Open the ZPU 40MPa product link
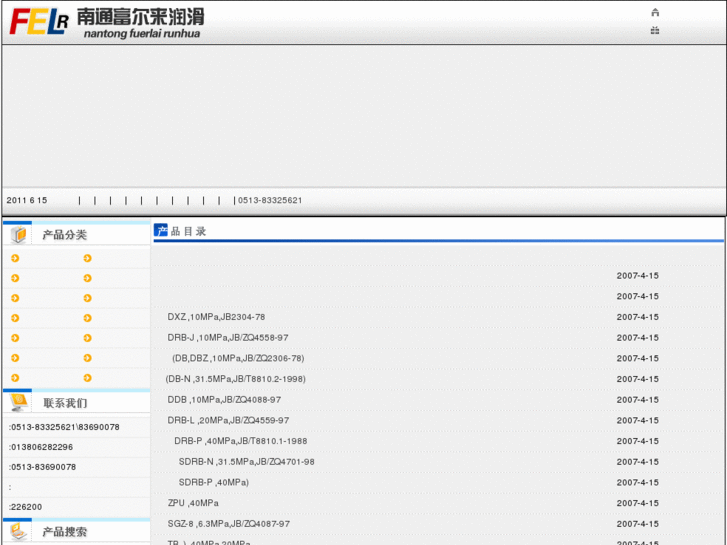Image resolution: width=727 pixels, height=545 pixels. (193, 503)
